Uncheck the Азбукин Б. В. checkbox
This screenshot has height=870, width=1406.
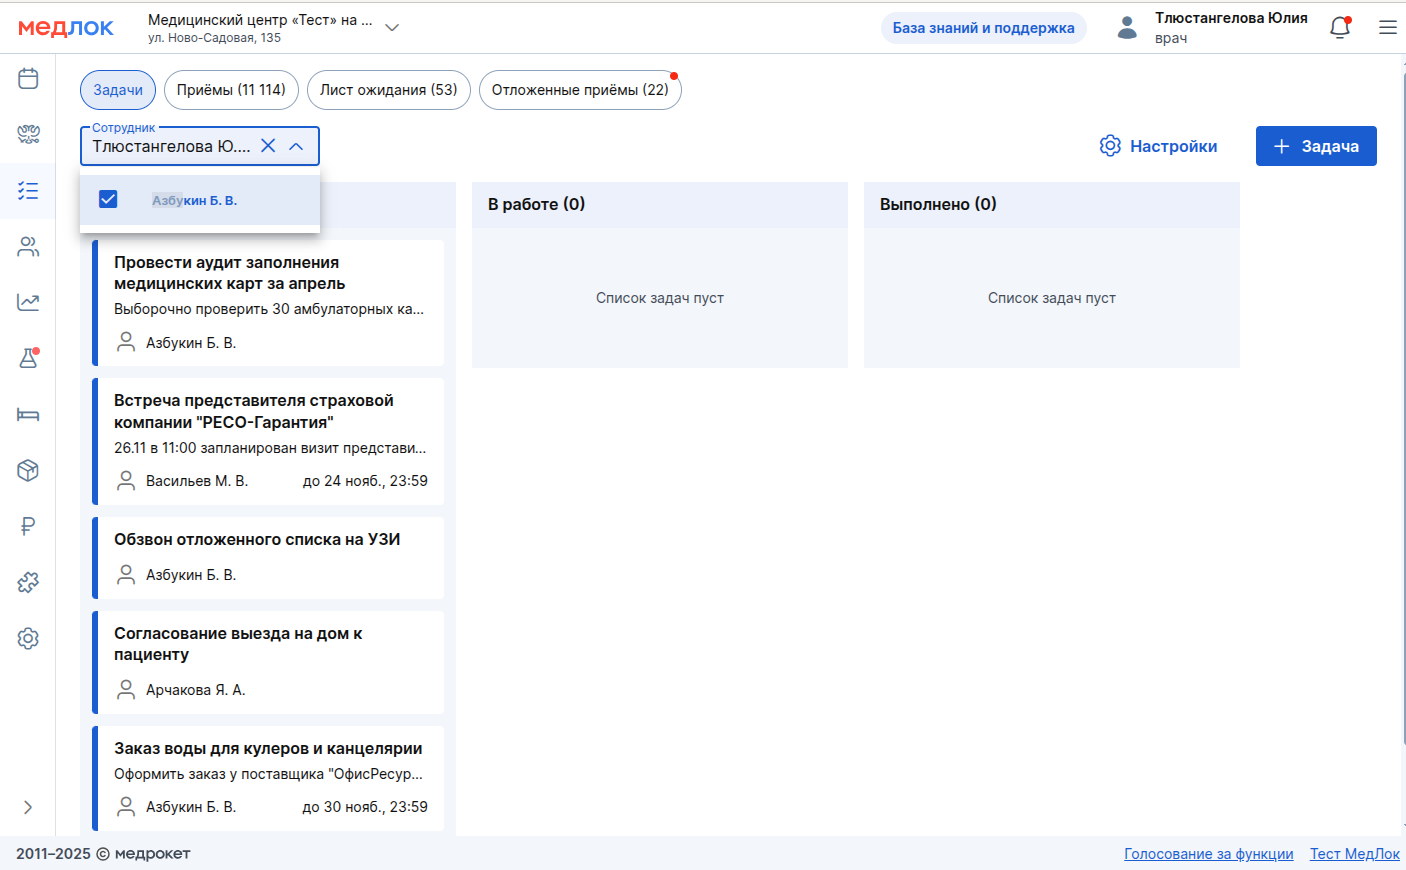[x=108, y=200]
